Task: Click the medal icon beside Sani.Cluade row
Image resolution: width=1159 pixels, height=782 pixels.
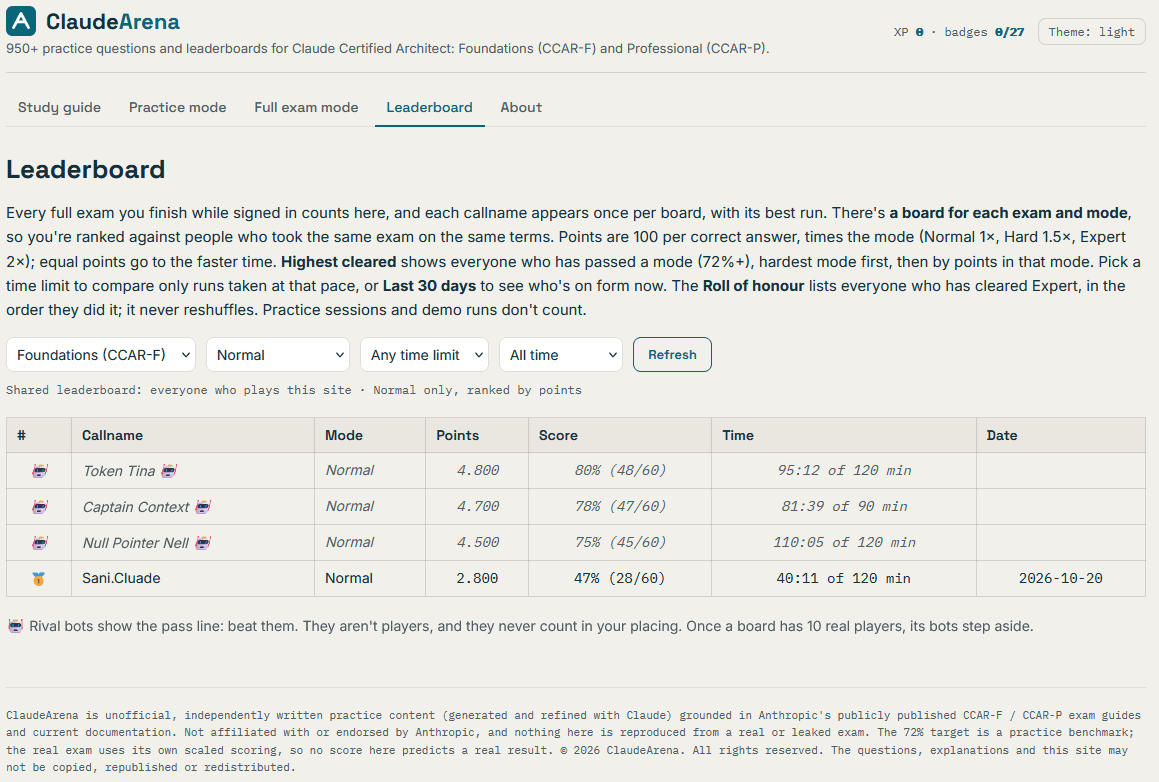Action: (x=38, y=579)
